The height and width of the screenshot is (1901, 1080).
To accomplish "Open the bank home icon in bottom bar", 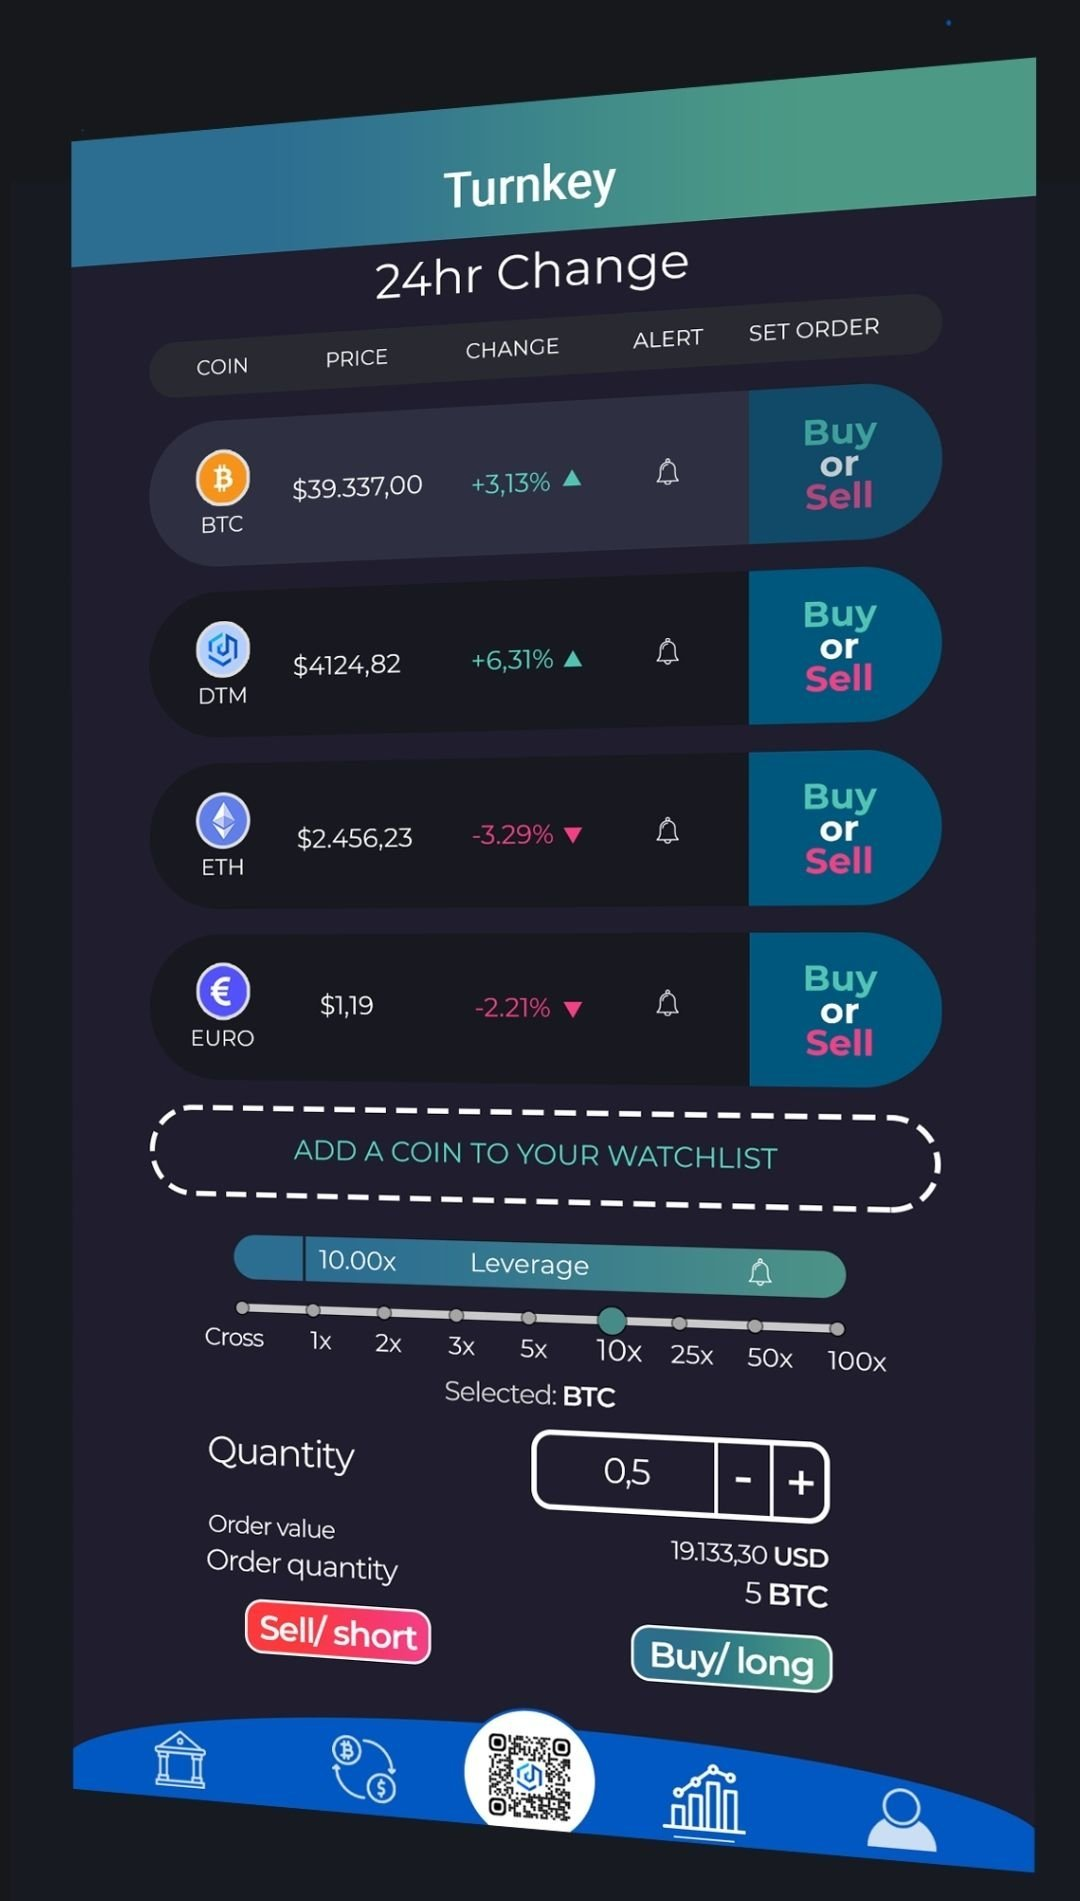I will (x=180, y=1760).
